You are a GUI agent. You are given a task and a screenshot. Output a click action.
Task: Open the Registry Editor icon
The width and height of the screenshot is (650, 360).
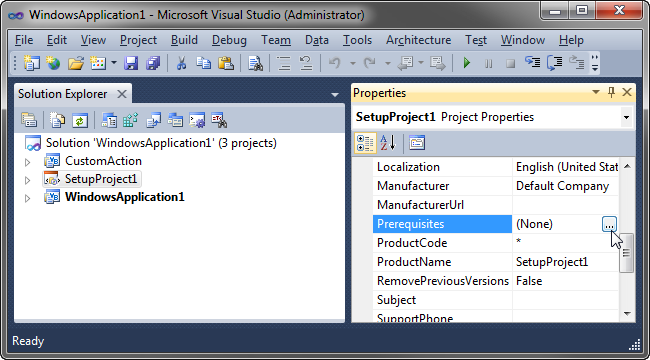click(x=131, y=120)
